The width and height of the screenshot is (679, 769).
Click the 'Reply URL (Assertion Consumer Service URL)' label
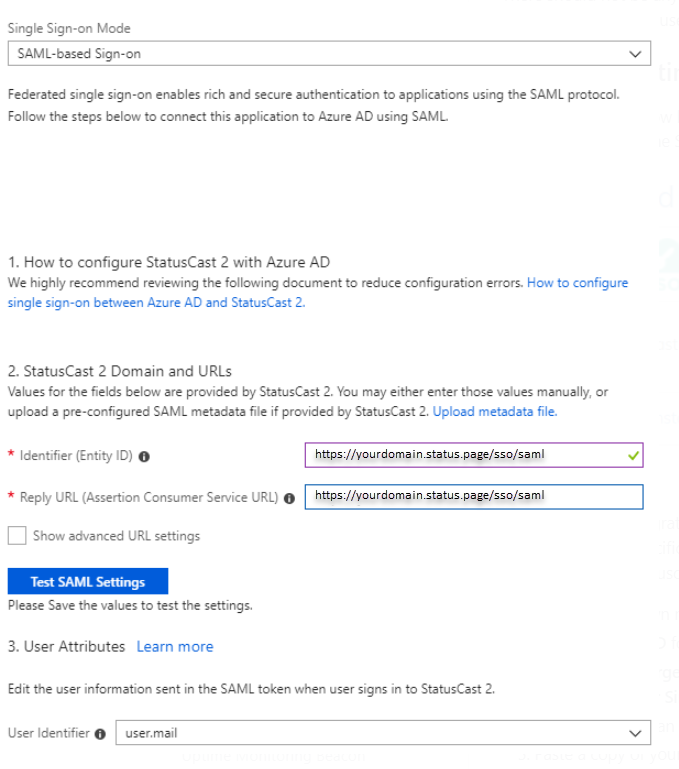click(149, 498)
